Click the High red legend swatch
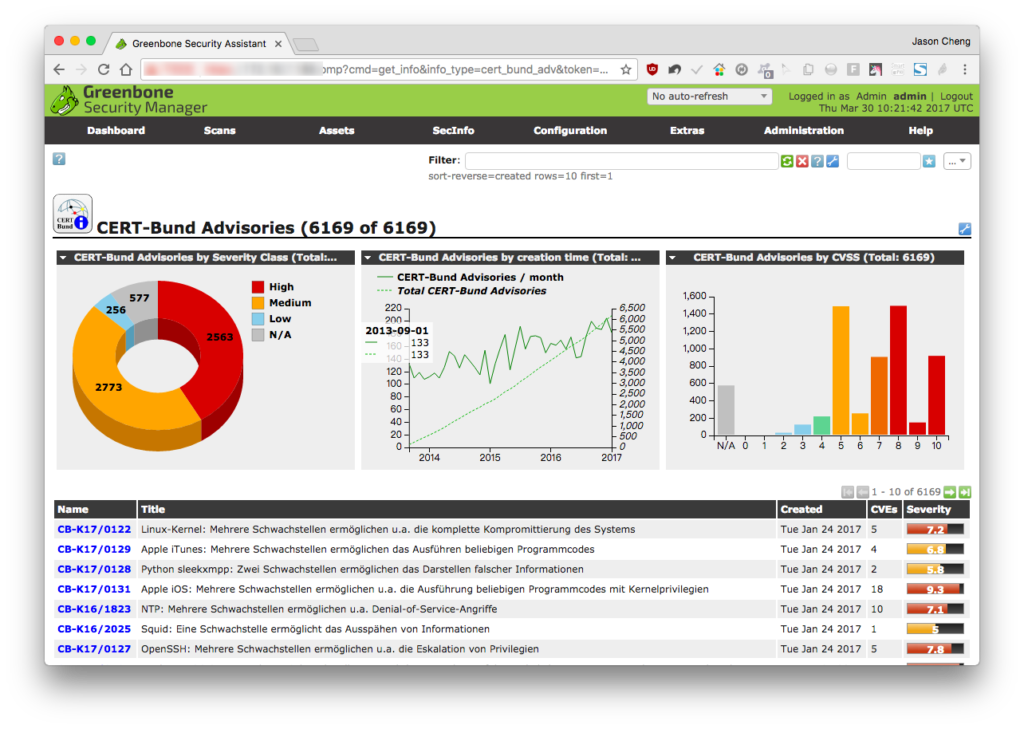The height and width of the screenshot is (729, 1024). [258, 287]
